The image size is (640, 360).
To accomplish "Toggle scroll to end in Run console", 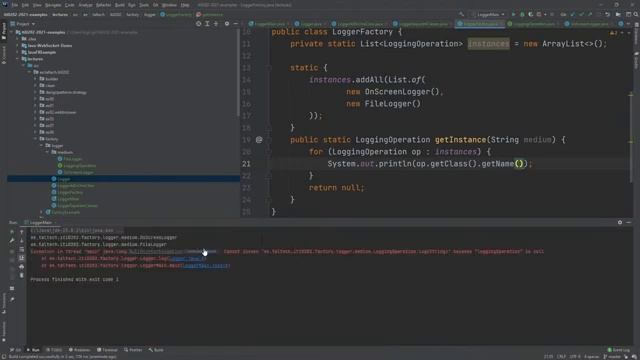I will tap(22, 258).
